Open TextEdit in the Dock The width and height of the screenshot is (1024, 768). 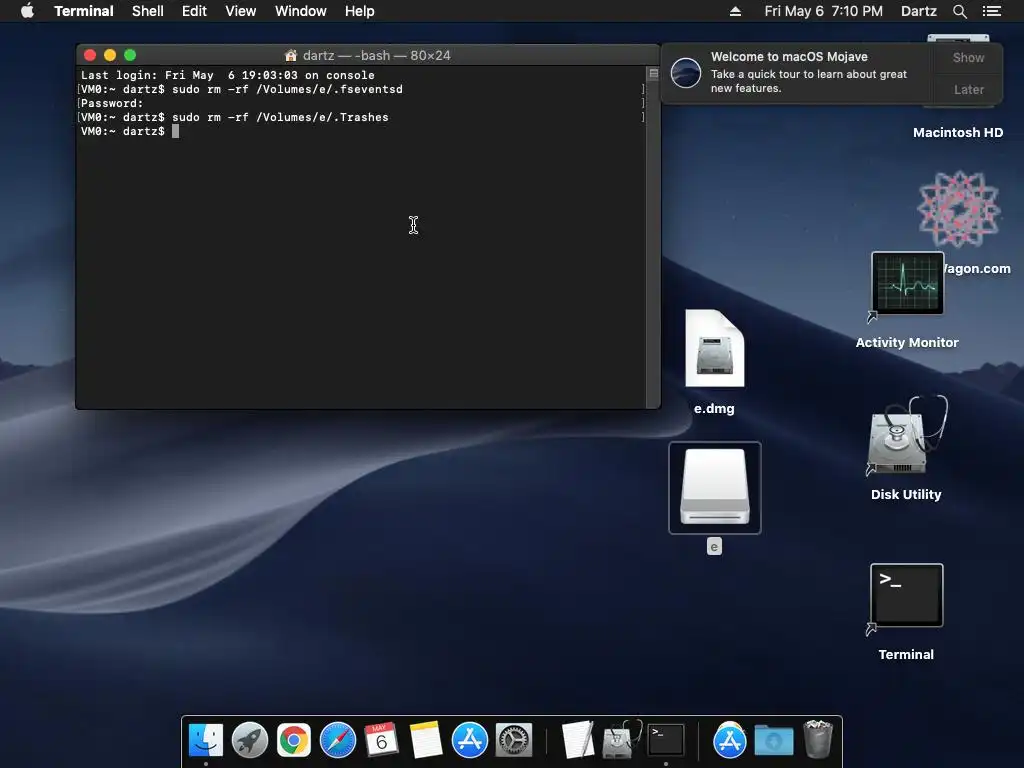[x=579, y=740]
